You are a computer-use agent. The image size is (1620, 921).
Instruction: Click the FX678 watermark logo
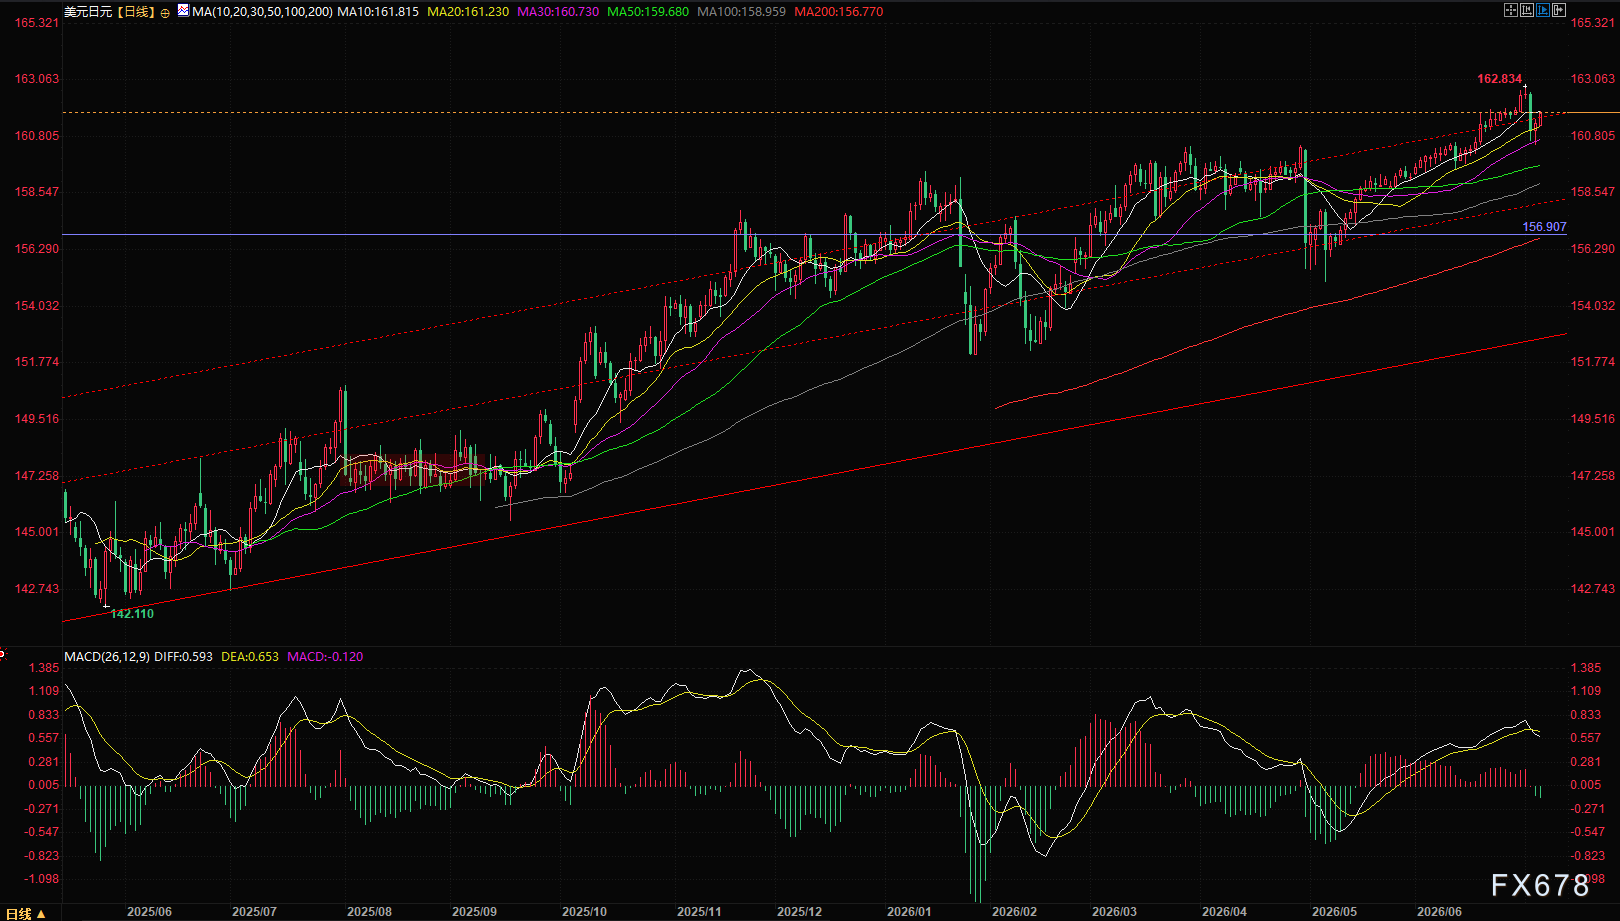1540,885
